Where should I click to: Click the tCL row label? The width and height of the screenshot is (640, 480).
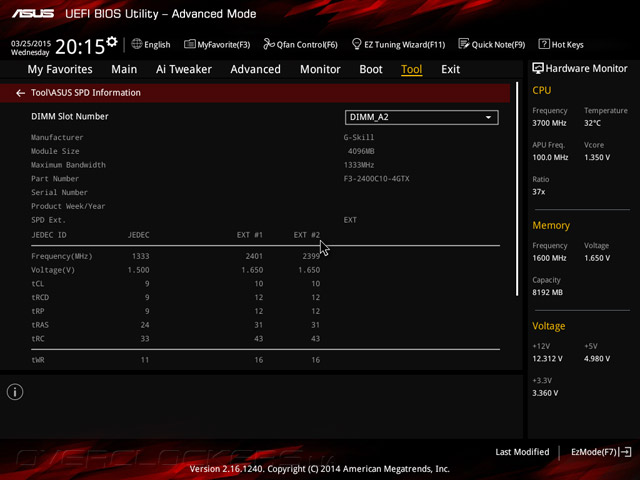coord(38,284)
